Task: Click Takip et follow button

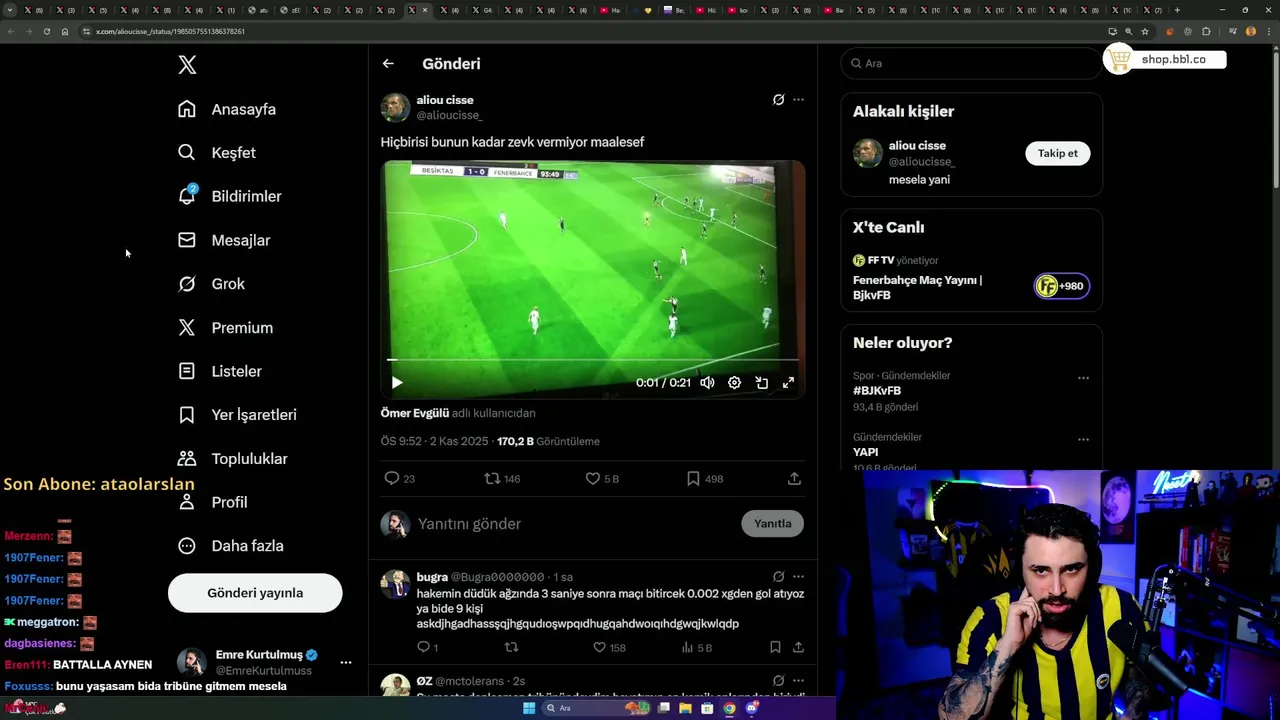Action: (x=1057, y=153)
